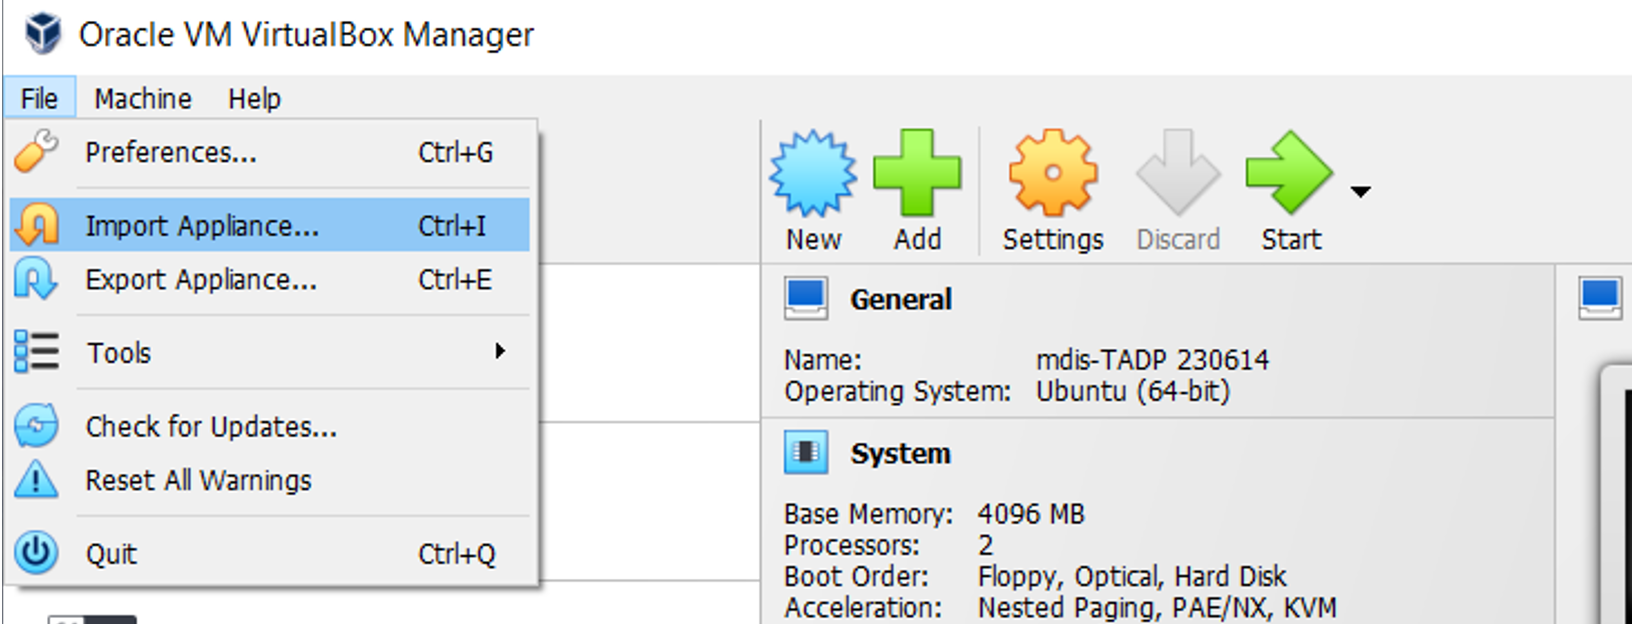
Task: Open the Machine menu
Action: pyautogui.click(x=143, y=98)
